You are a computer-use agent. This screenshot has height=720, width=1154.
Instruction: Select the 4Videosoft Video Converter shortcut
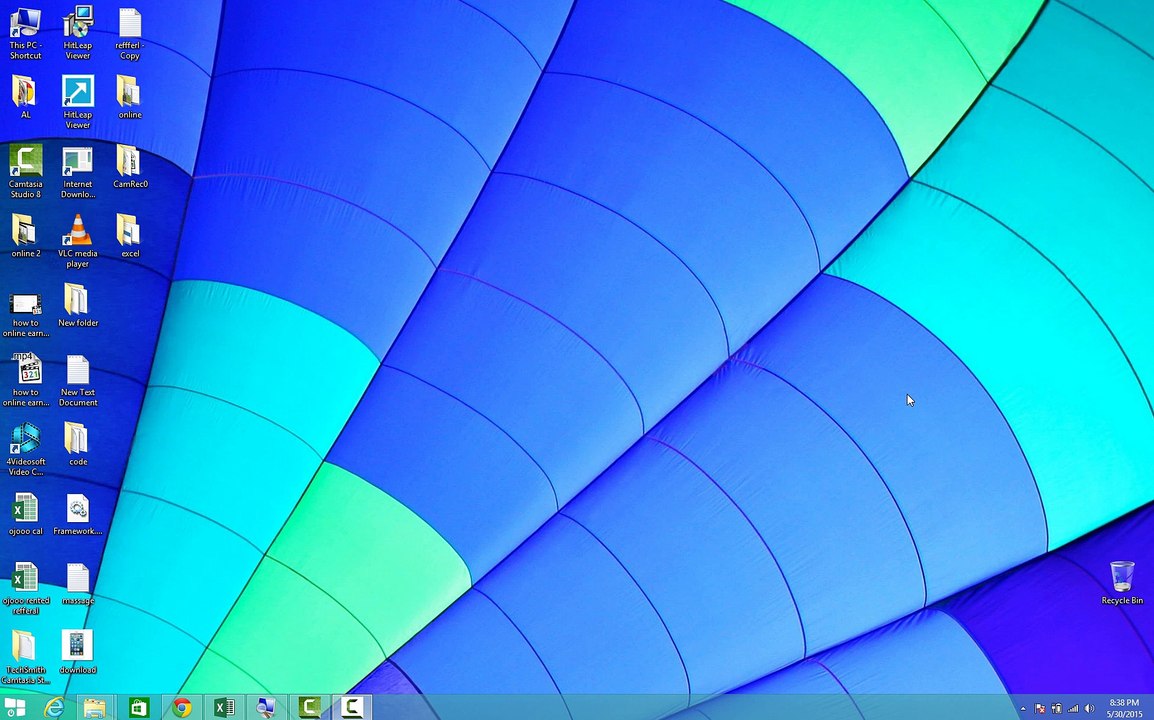pos(25,439)
